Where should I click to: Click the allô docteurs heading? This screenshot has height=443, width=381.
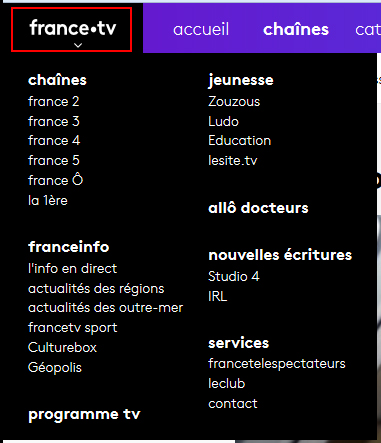(258, 208)
